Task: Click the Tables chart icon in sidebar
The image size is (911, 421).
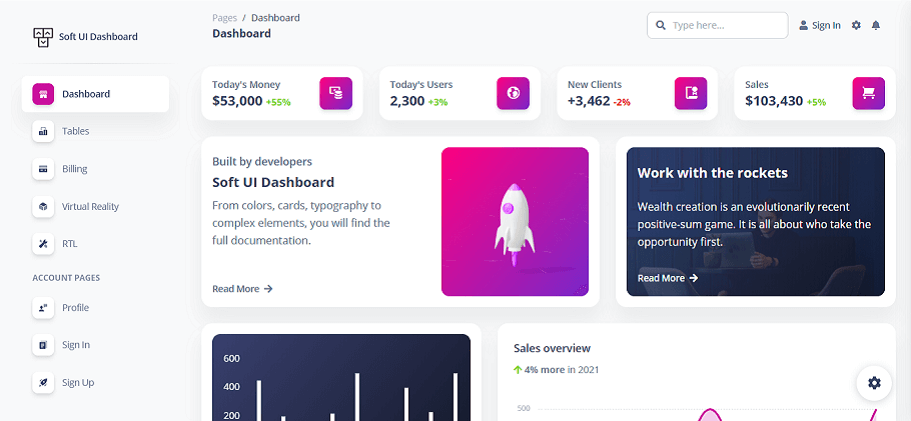Action: [43, 131]
